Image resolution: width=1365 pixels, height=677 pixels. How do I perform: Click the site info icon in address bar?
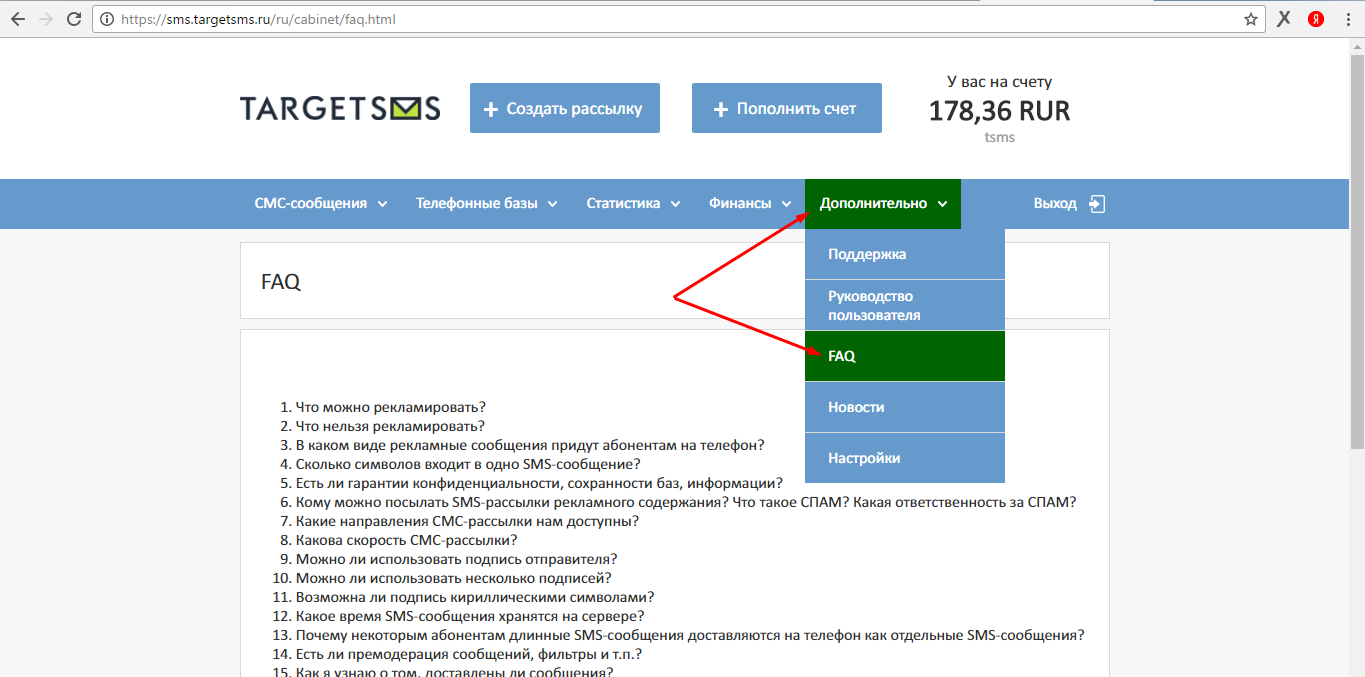coord(107,19)
